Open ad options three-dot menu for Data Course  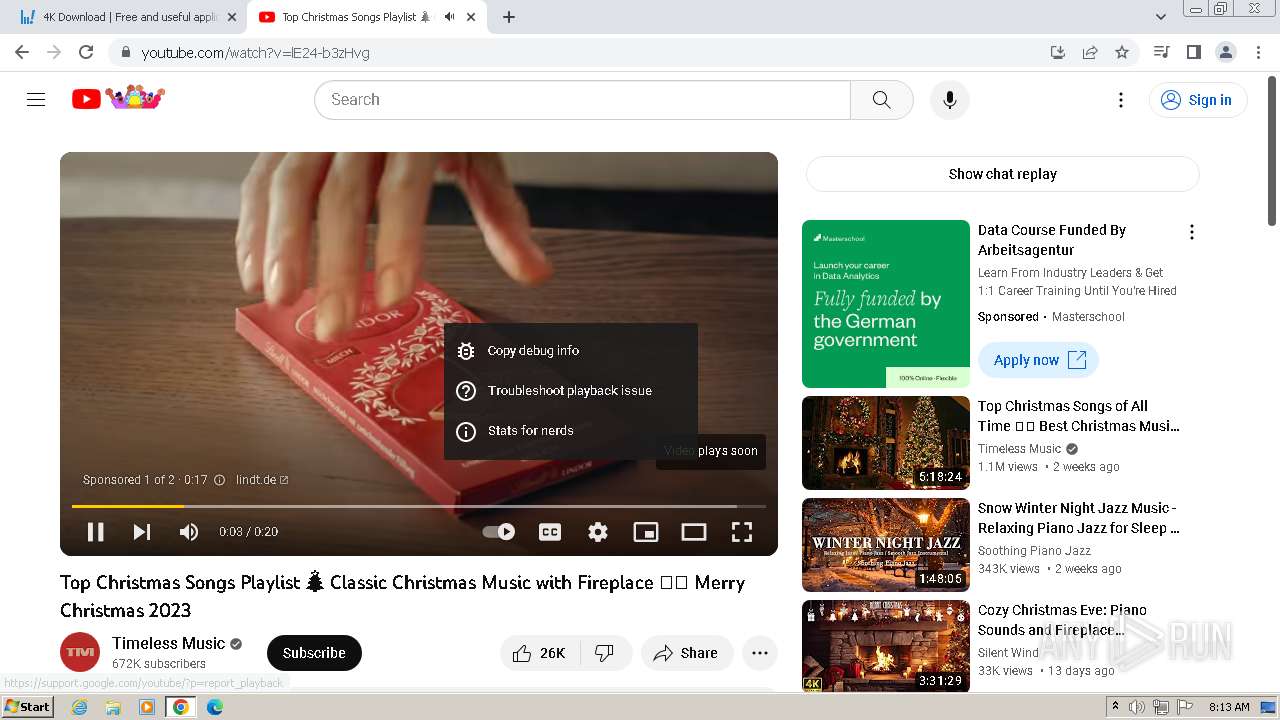click(x=1191, y=232)
